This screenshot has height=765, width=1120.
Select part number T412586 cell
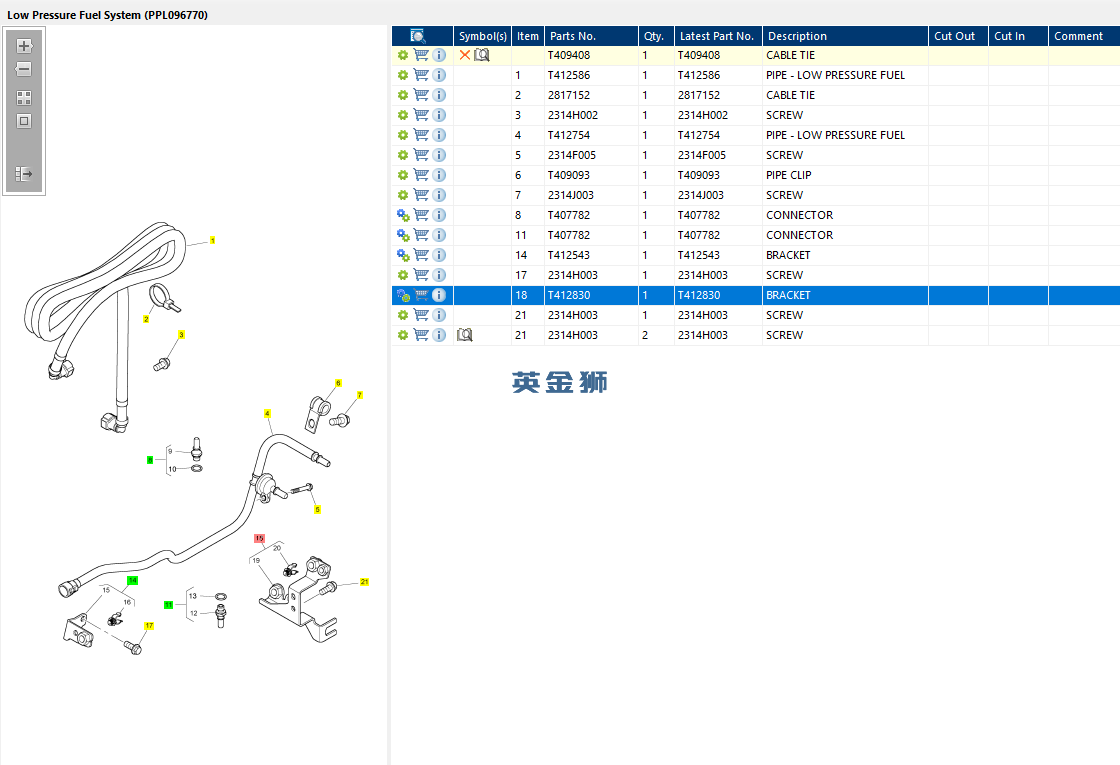pyautogui.click(x=591, y=75)
